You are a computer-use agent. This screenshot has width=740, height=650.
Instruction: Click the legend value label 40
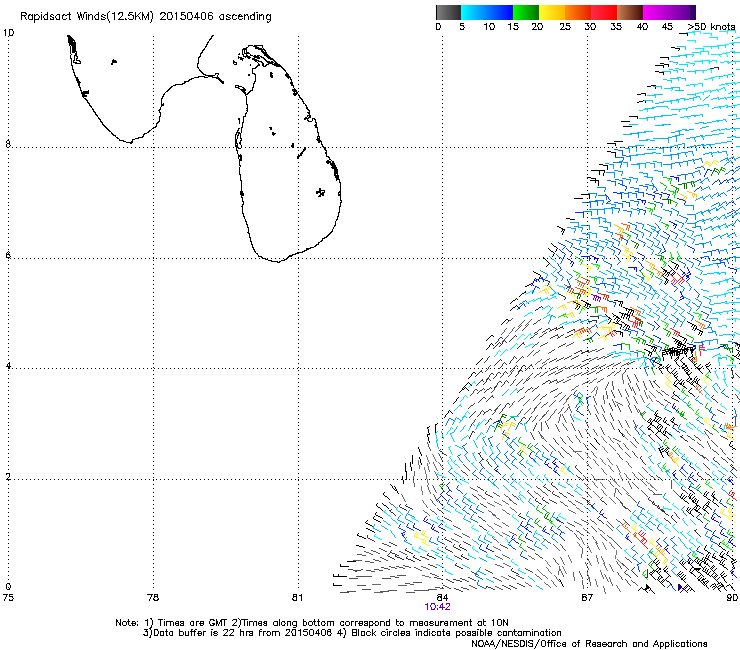pos(642,27)
